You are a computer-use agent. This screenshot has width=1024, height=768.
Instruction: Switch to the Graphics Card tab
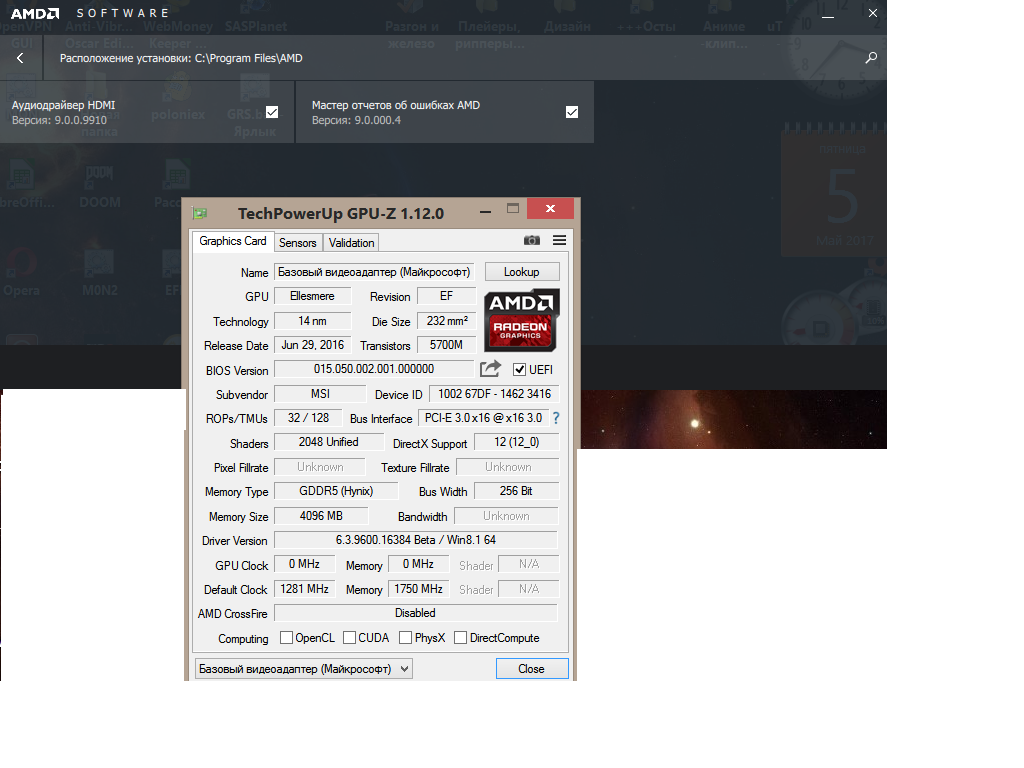(232, 241)
